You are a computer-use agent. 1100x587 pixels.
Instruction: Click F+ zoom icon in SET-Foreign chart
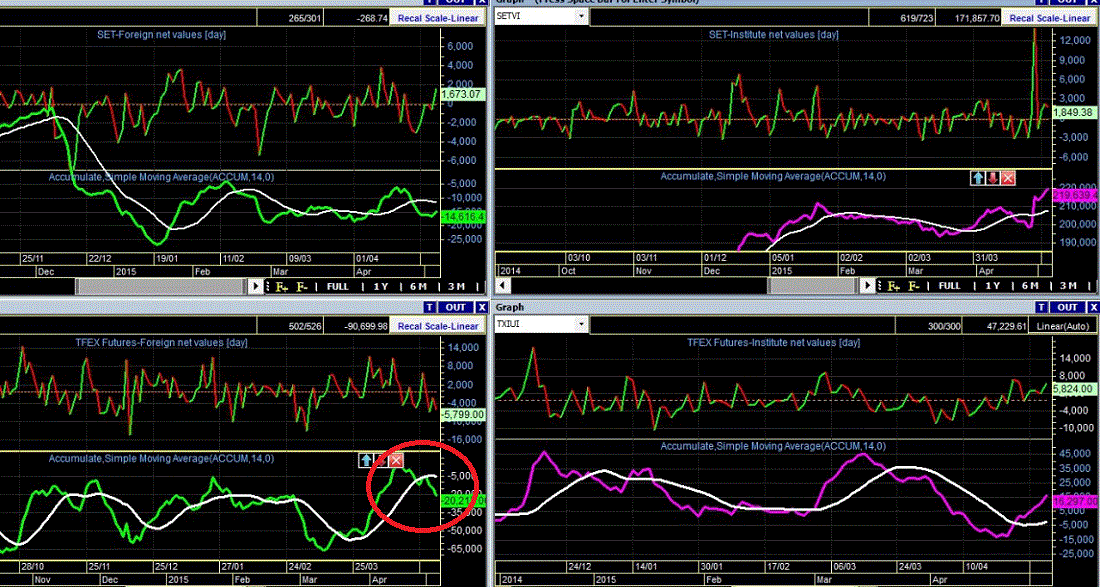pyautogui.click(x=282, y=286)
